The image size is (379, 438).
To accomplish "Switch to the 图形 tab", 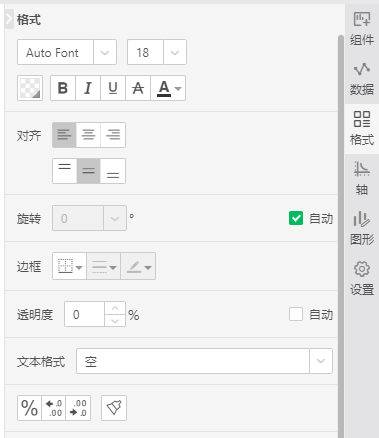I will pos(362,229).
